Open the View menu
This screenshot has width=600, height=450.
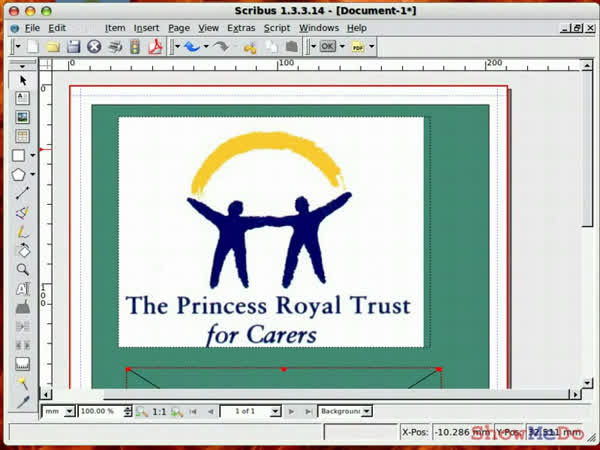tap(208, 28)
